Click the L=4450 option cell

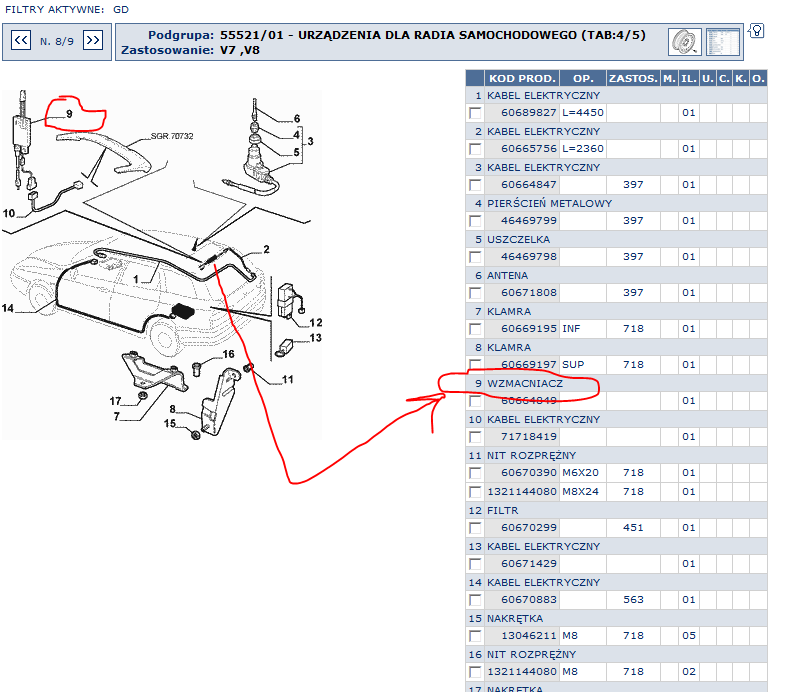click(x=583, y=113)
